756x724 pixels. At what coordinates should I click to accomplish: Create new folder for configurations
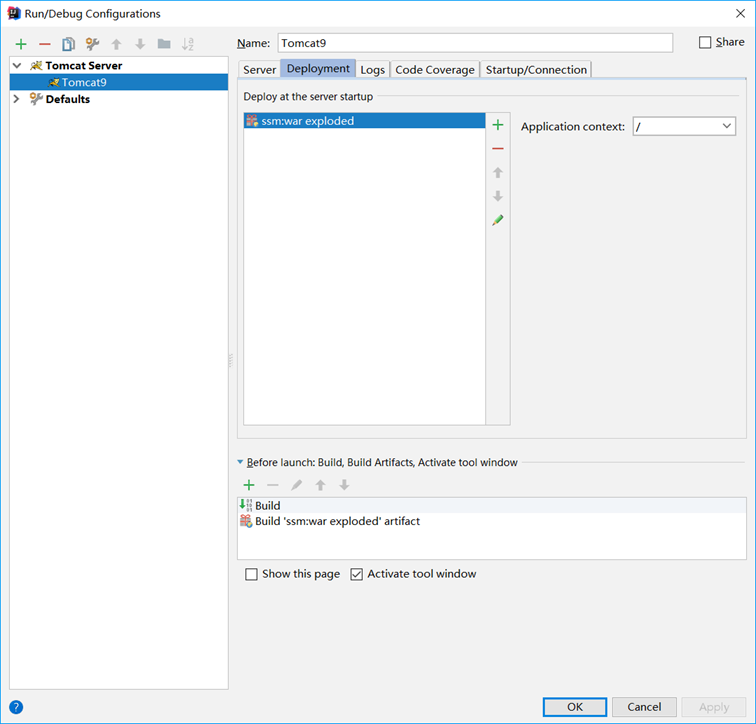coord(164,44)
